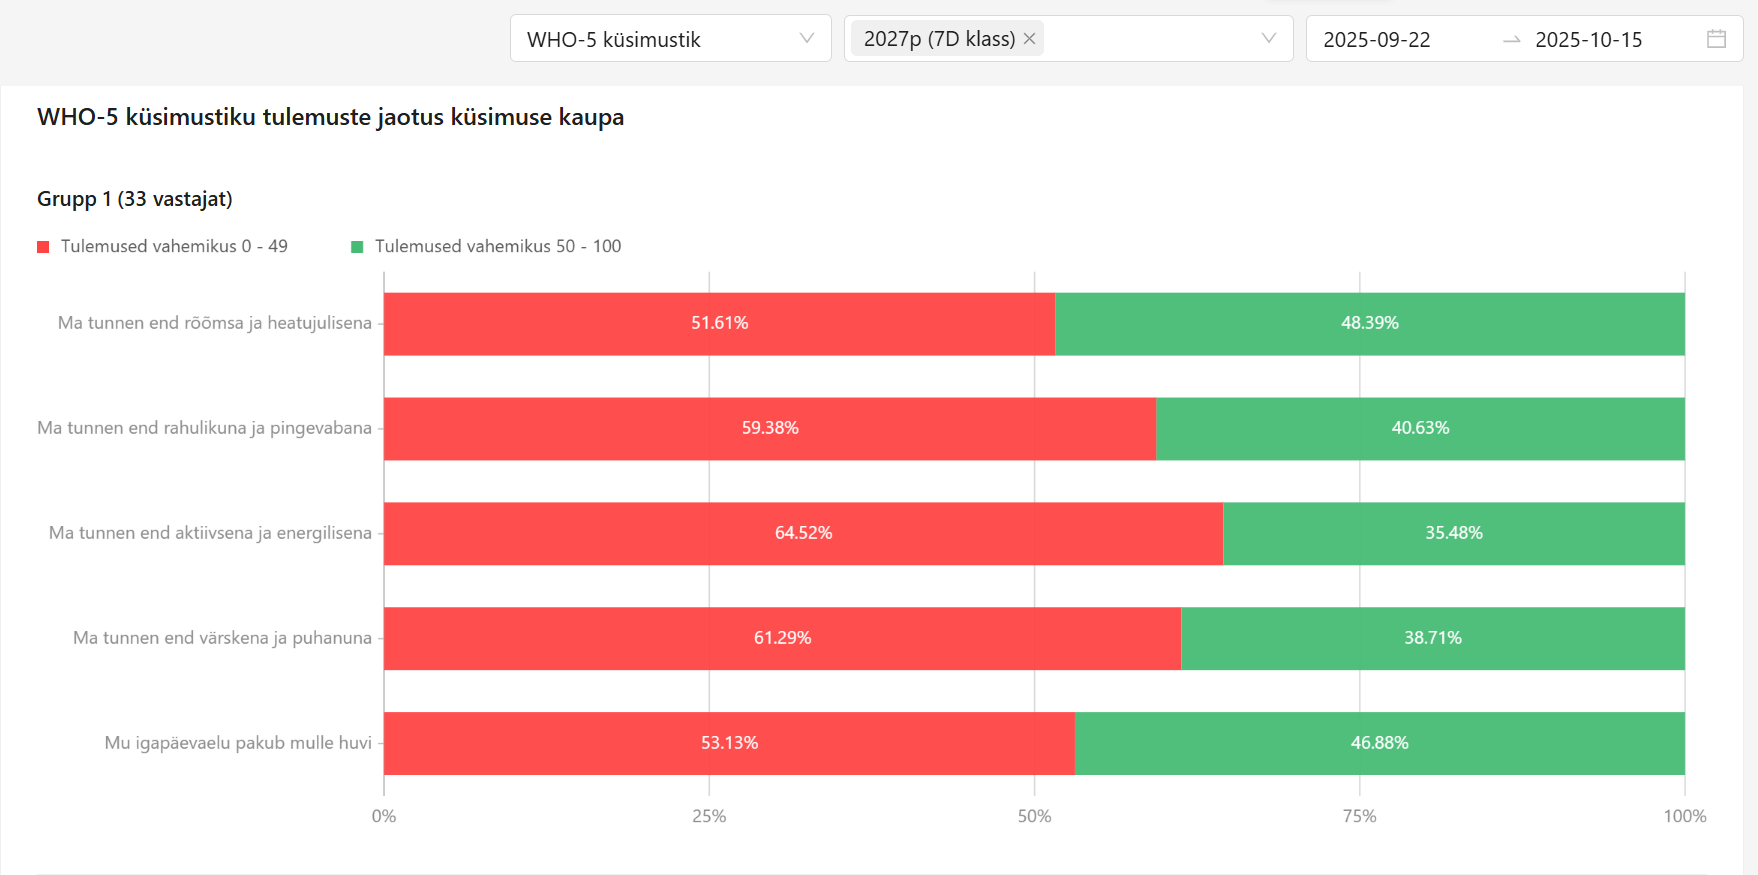Click the 'Grupp 1 (33 vastajat)' heading

[135, 199]
